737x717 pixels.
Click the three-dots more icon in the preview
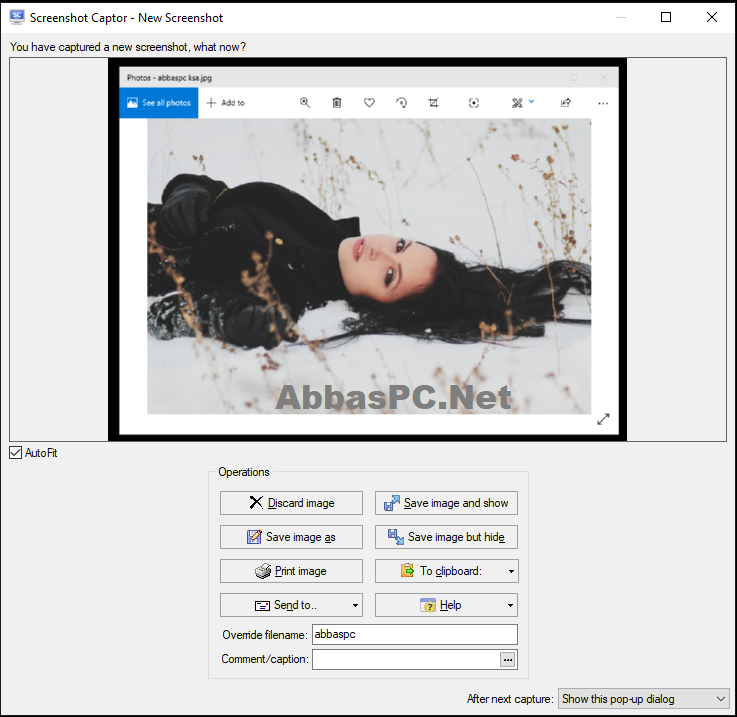pos(603,103)
